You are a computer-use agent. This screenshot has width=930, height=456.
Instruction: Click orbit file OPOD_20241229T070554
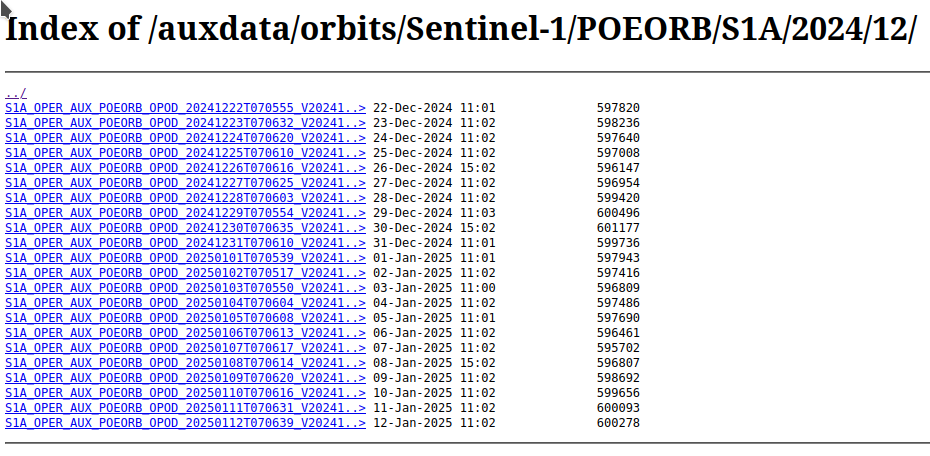click(185, 213)
